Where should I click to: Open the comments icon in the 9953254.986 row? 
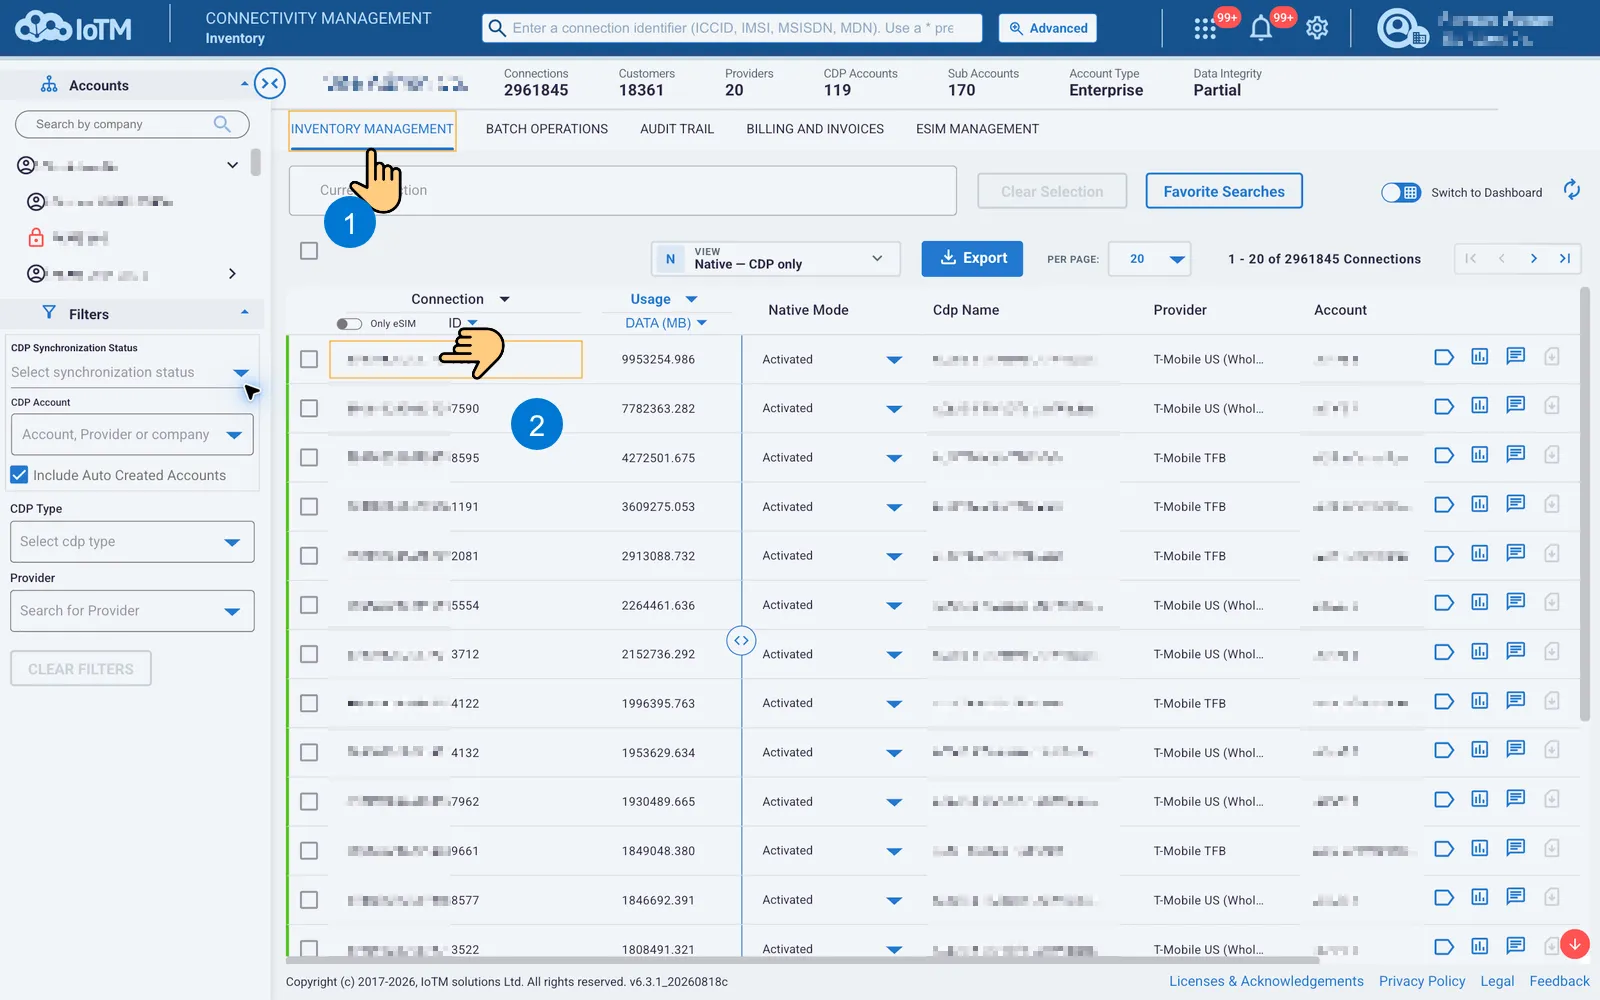point(1516,356)
